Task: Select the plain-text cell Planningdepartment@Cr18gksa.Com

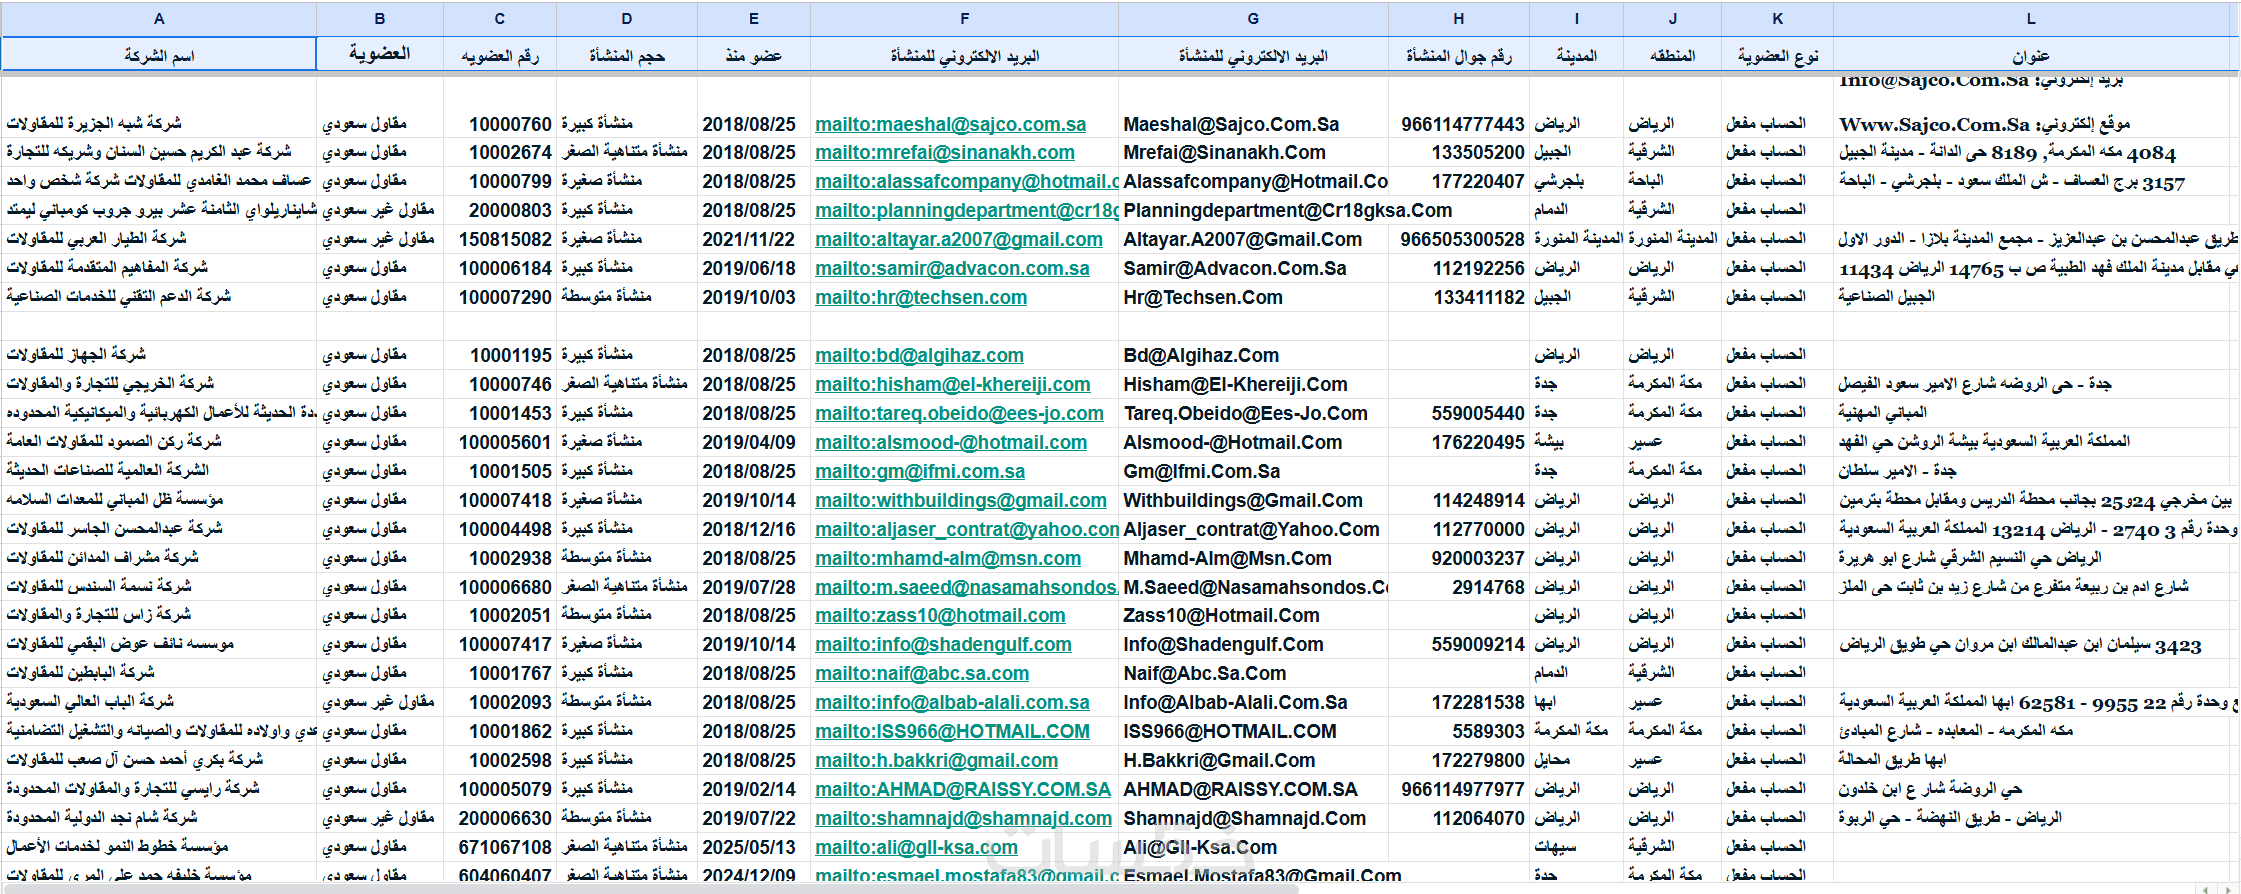Action: 1287,210
